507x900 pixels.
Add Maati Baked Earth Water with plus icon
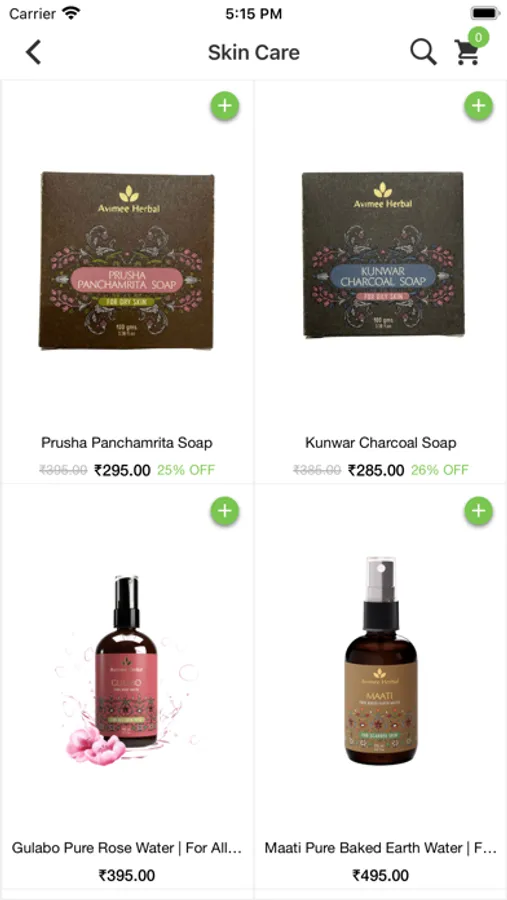478,510
